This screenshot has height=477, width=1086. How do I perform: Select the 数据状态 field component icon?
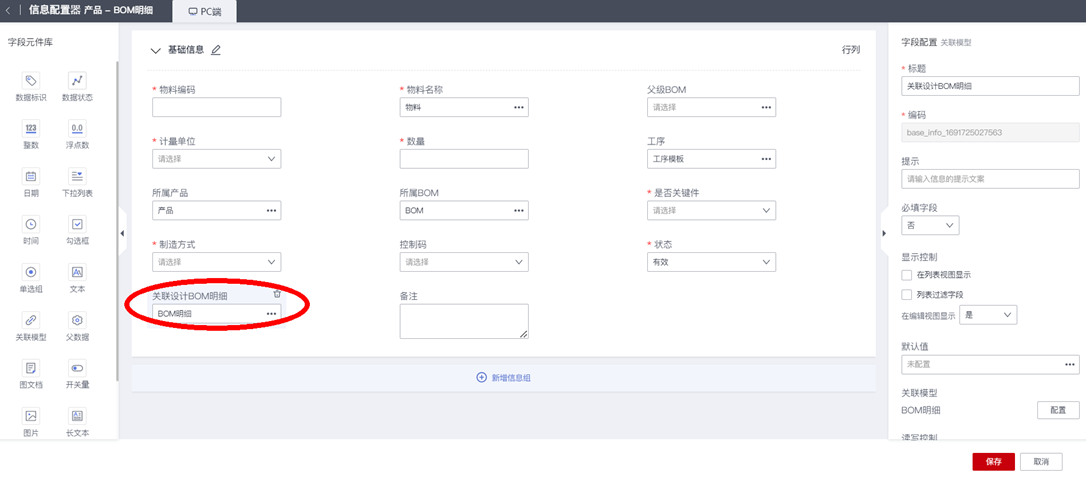point(77,80)
